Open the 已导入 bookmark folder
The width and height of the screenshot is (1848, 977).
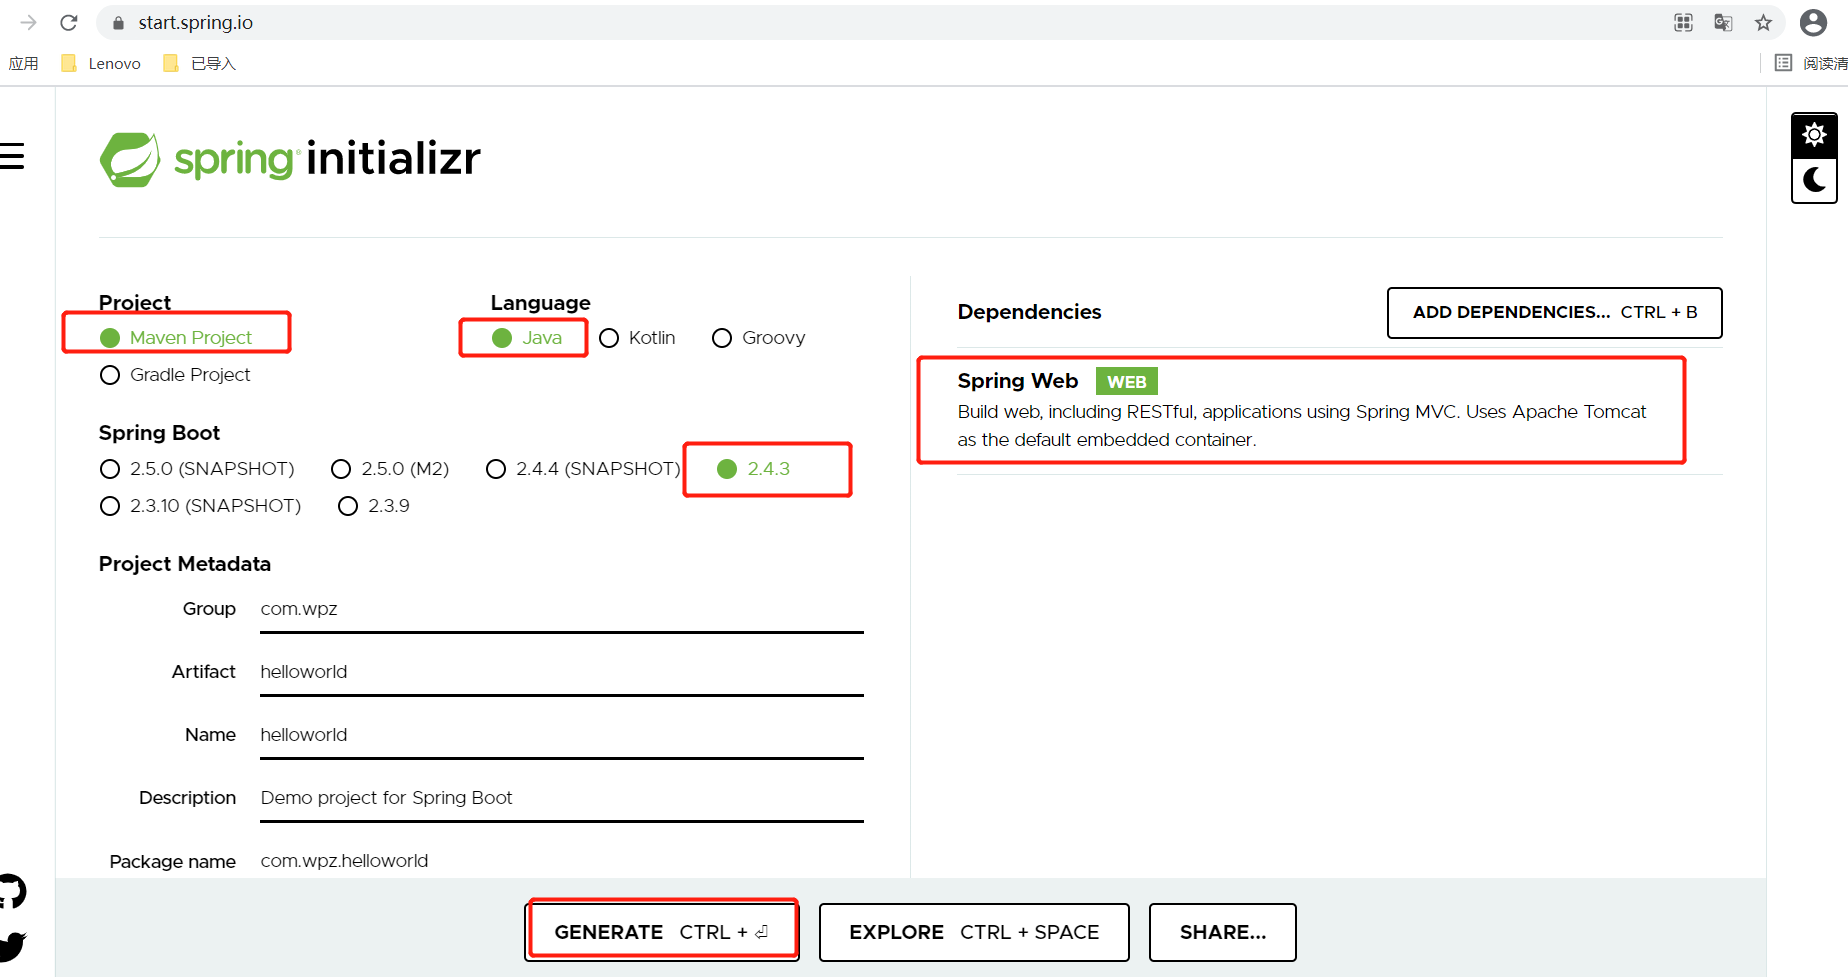[200, 63]
